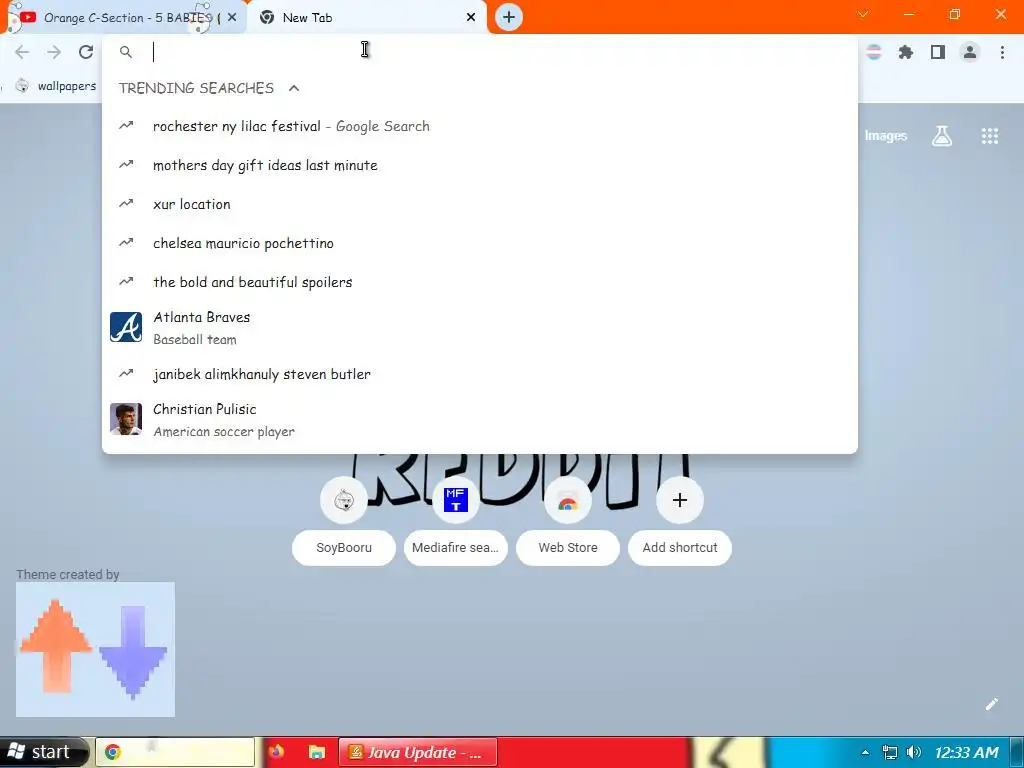The image size is (1024, 768).
Task: Select the rochester ny lilac festival suggestion
Action: click(x=479, y=126)
